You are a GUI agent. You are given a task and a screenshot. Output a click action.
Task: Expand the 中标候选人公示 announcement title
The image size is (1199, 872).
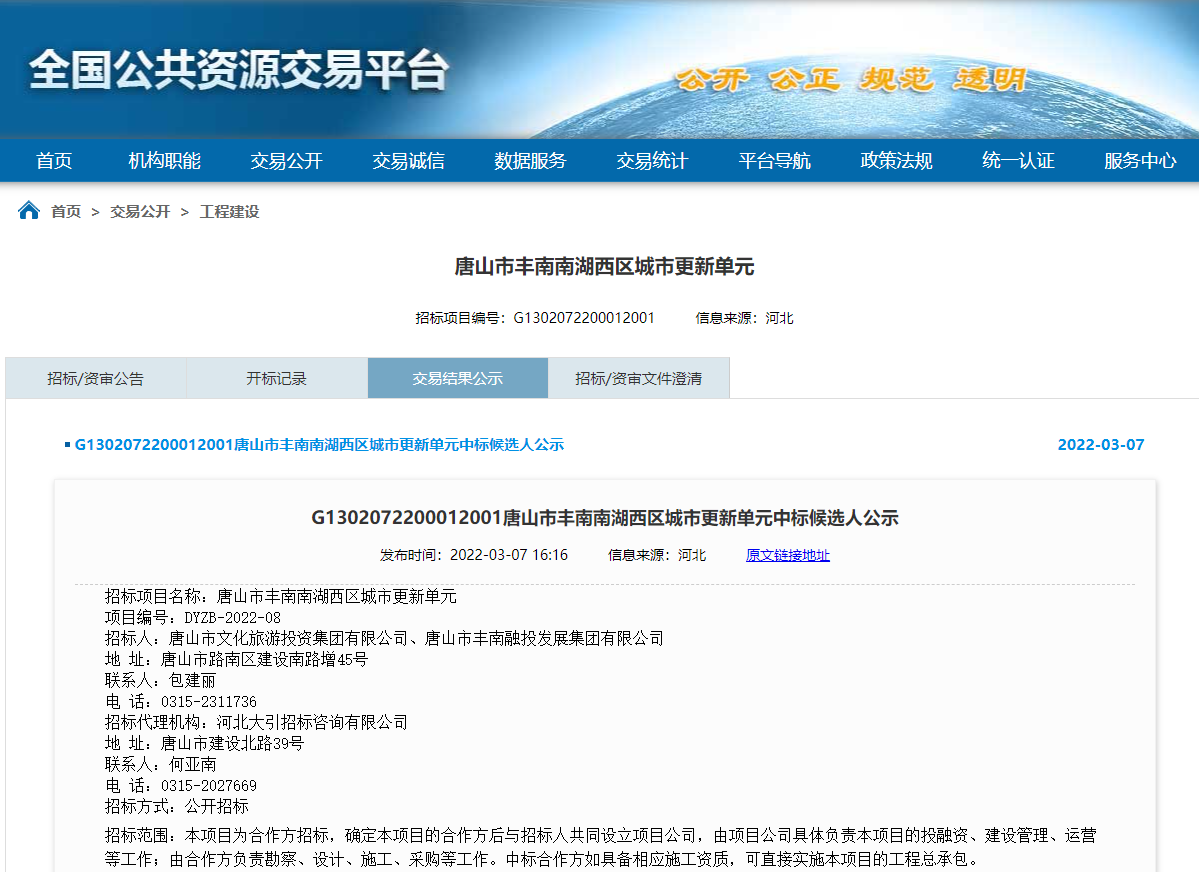(x=319, y=444)
